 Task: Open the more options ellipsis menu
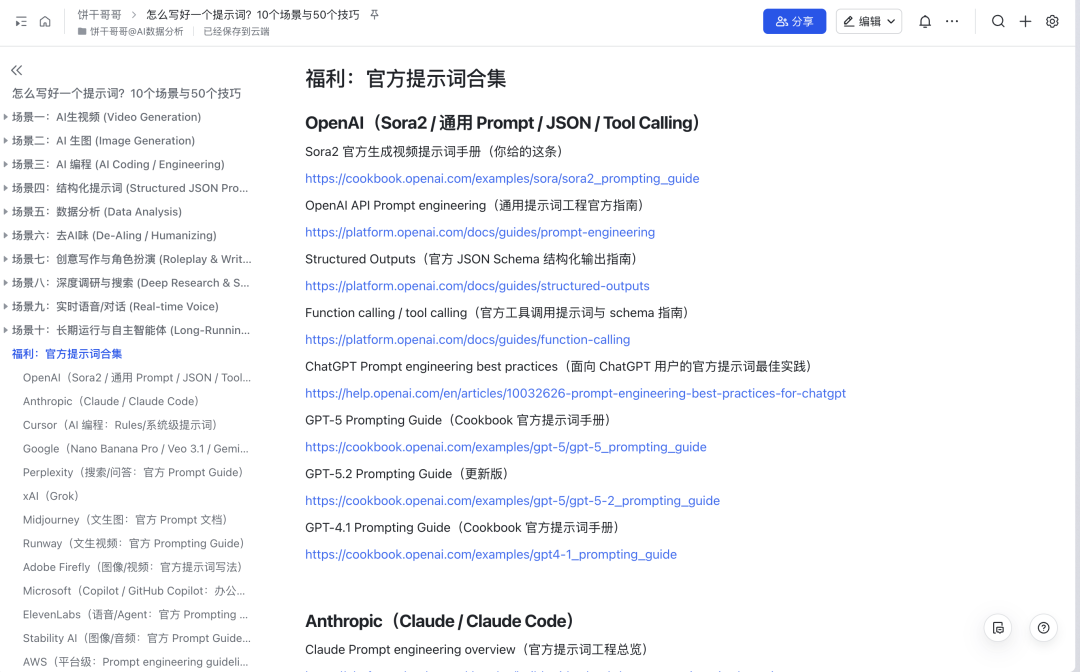pyautogui.click(x=952, y=21)
